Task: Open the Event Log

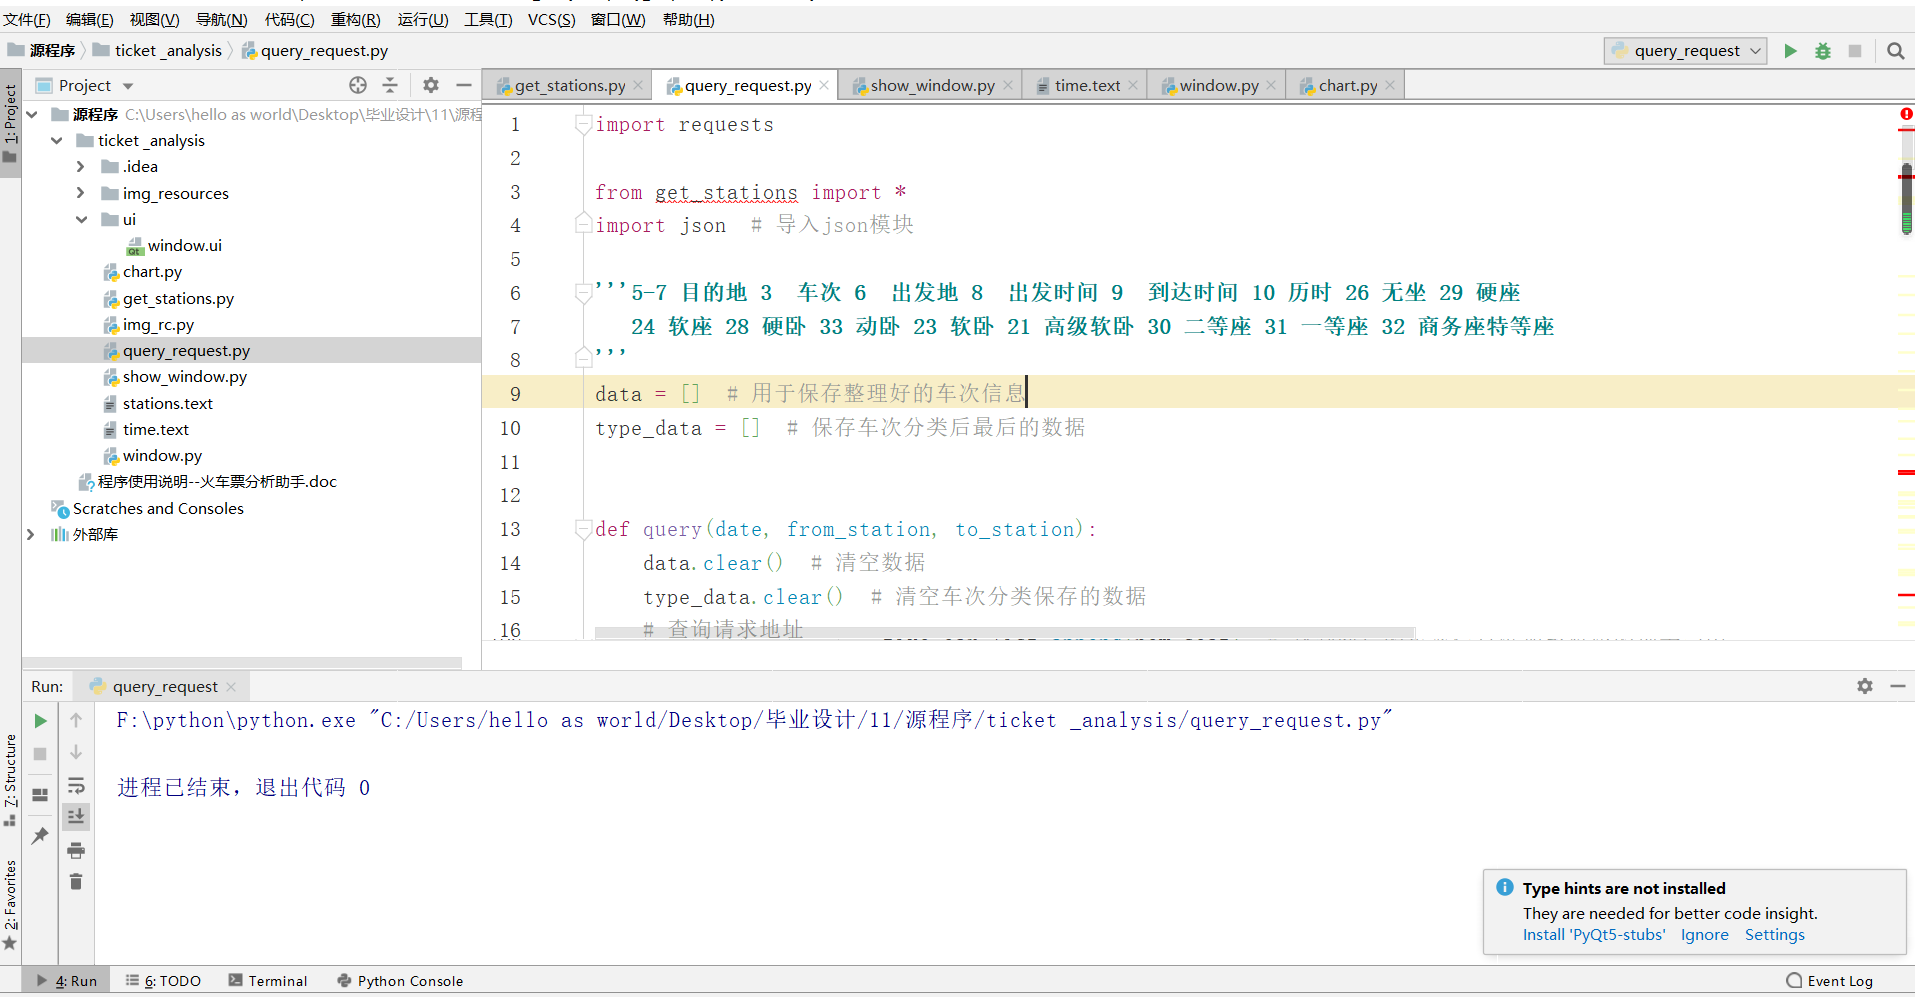Action: click(1829, 981)
